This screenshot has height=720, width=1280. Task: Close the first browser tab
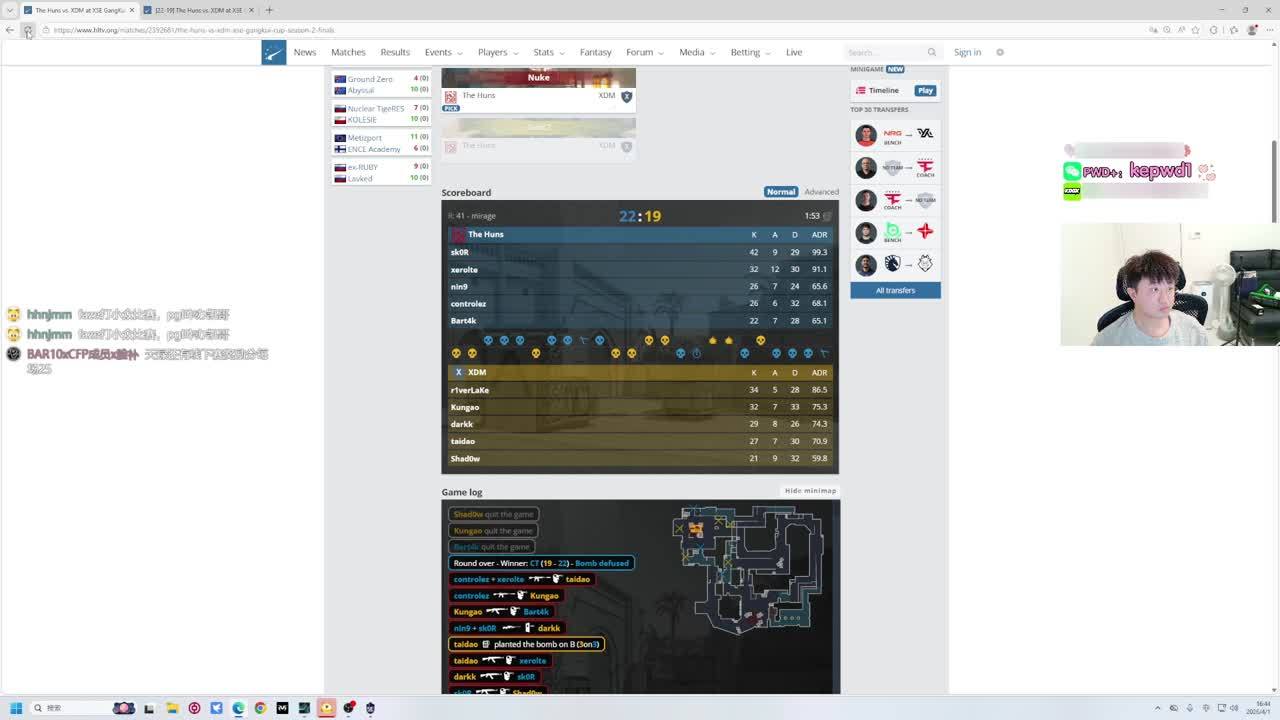pyautogui.click(x=133, y=10)
